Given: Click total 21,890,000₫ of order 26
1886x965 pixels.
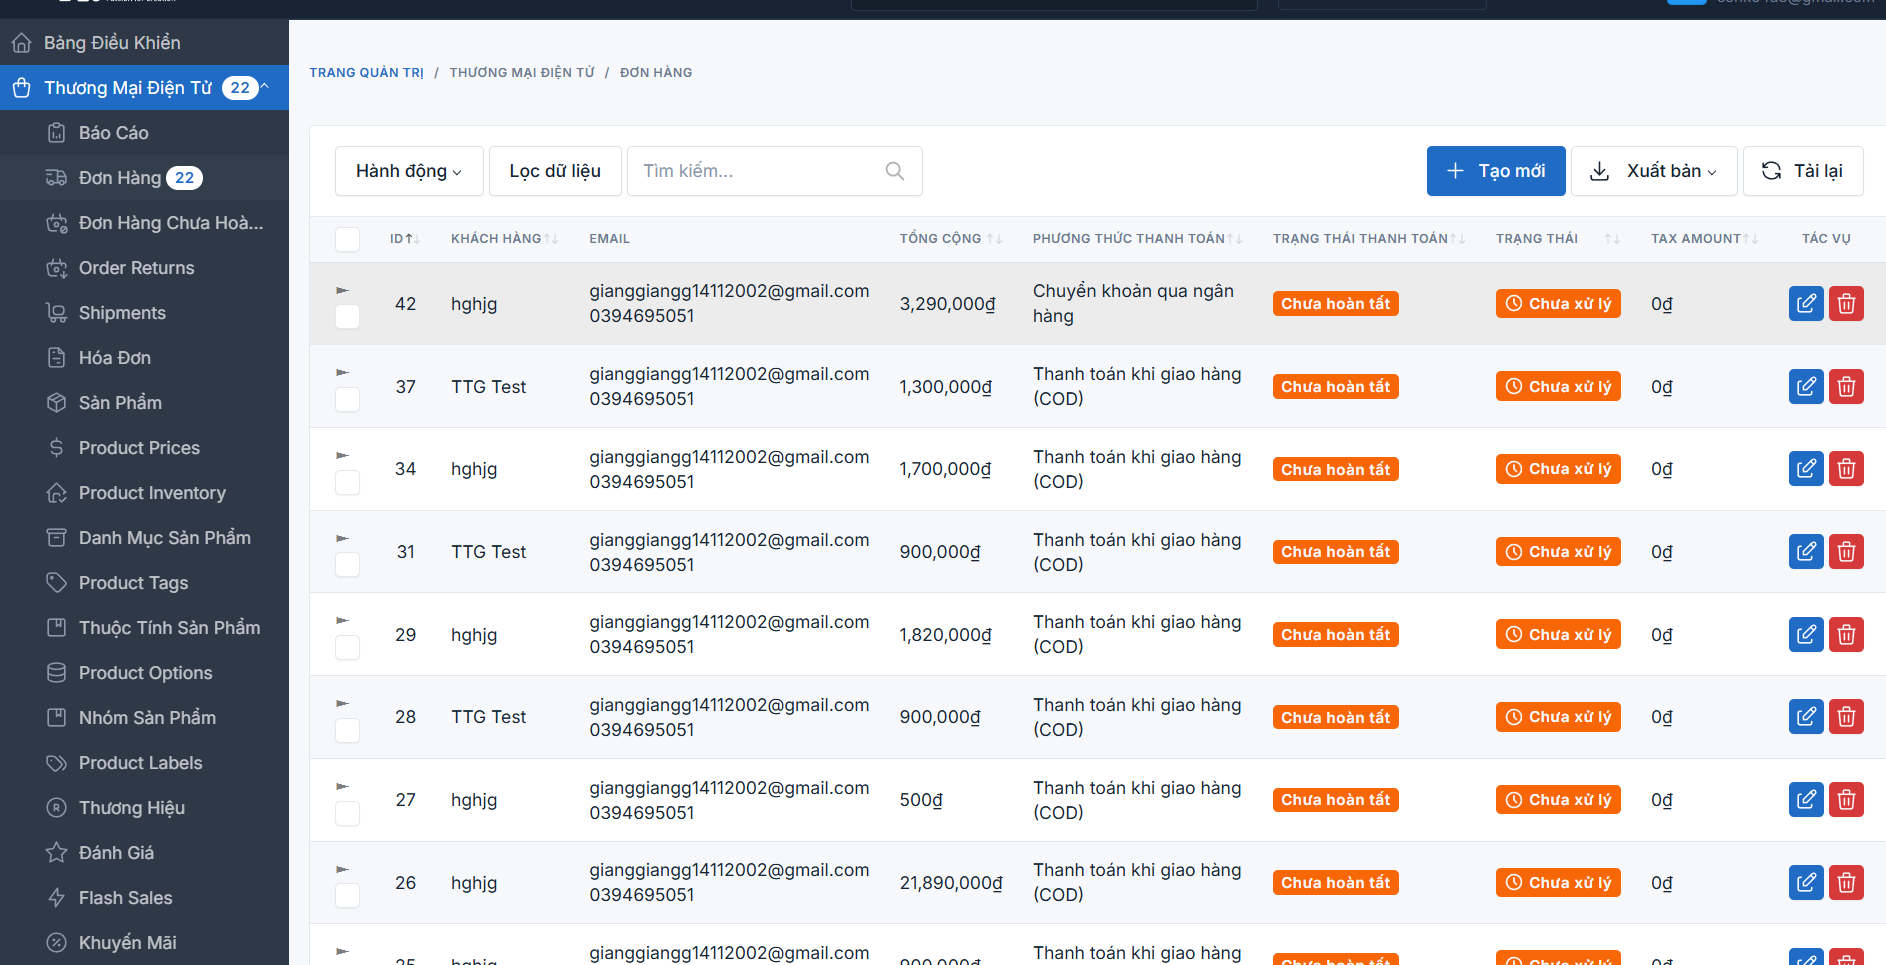Looking at the screenshot, I should 951,883.
